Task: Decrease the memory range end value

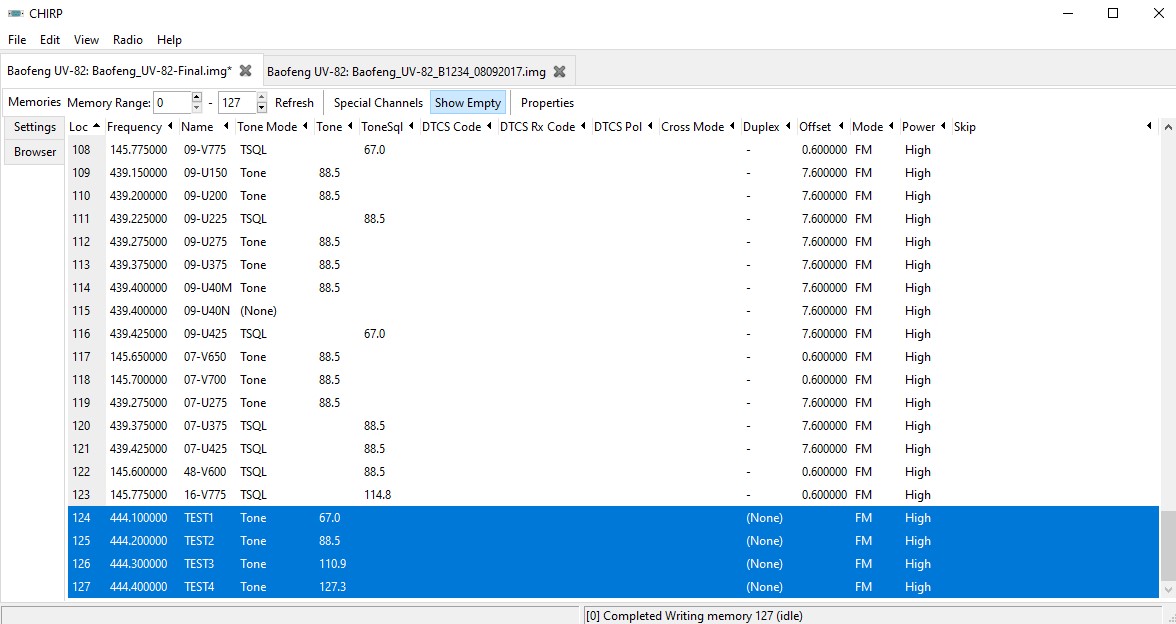Action: [262, 108]
